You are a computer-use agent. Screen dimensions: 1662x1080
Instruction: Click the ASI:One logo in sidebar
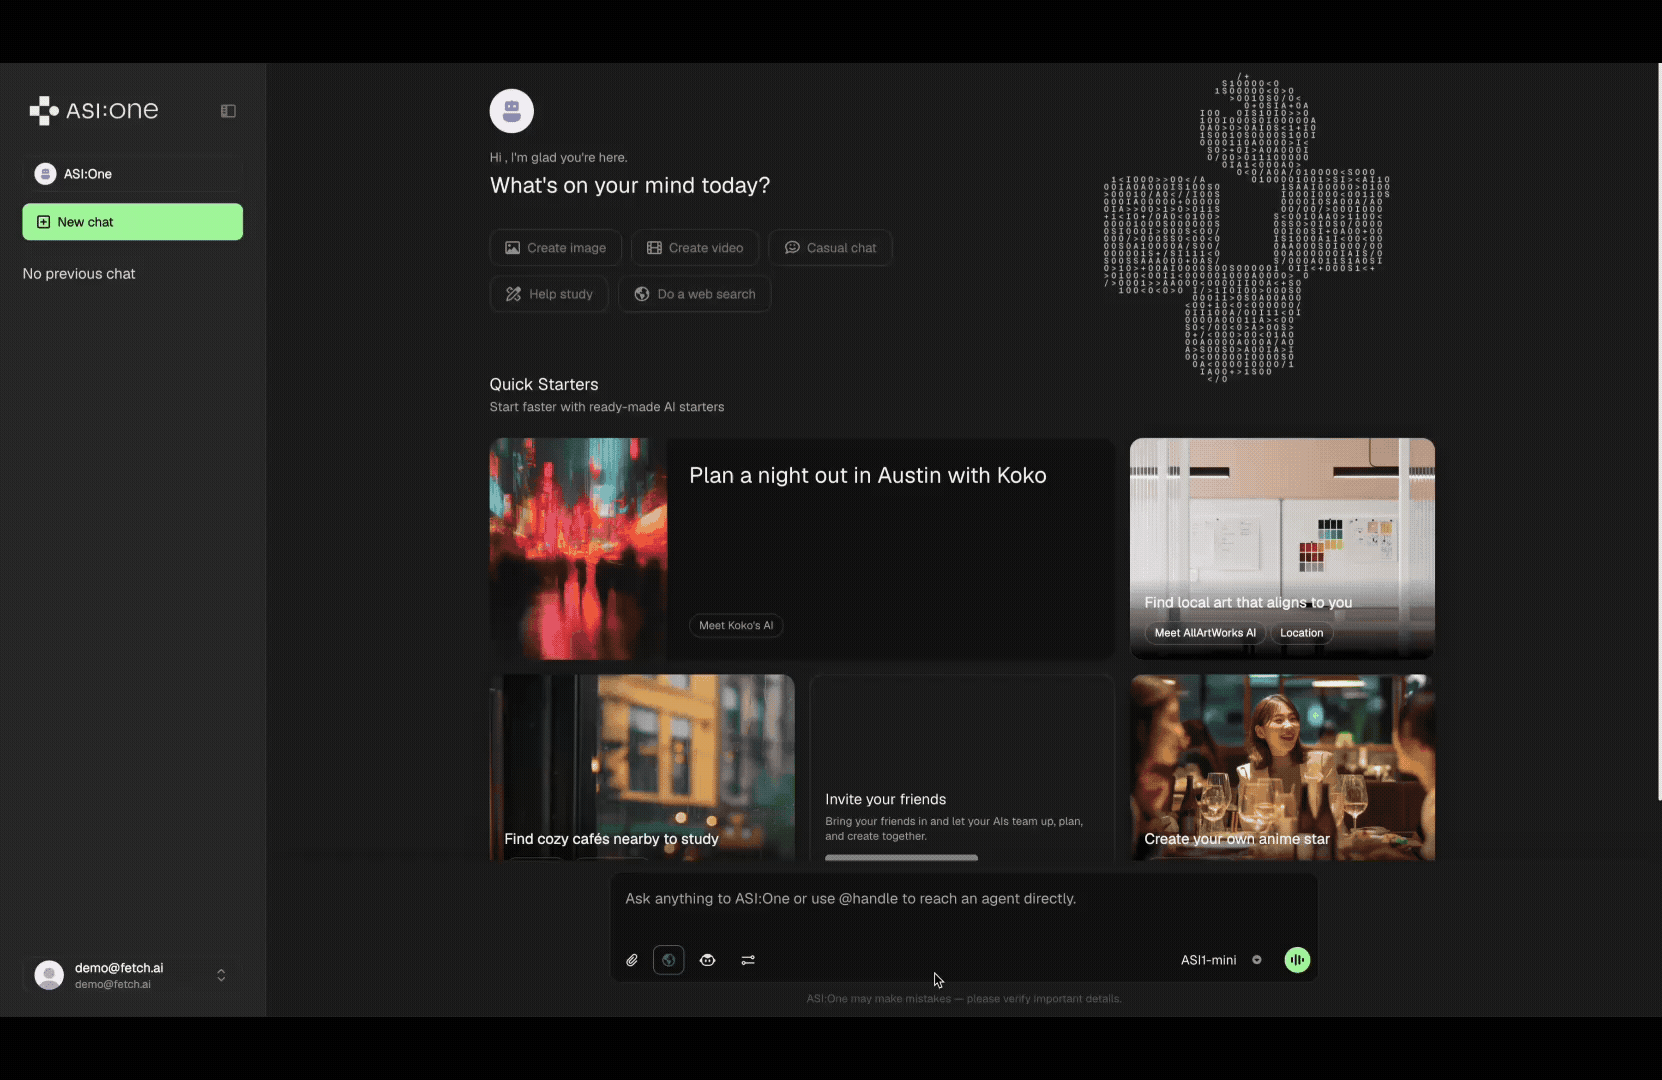(94, 110)
